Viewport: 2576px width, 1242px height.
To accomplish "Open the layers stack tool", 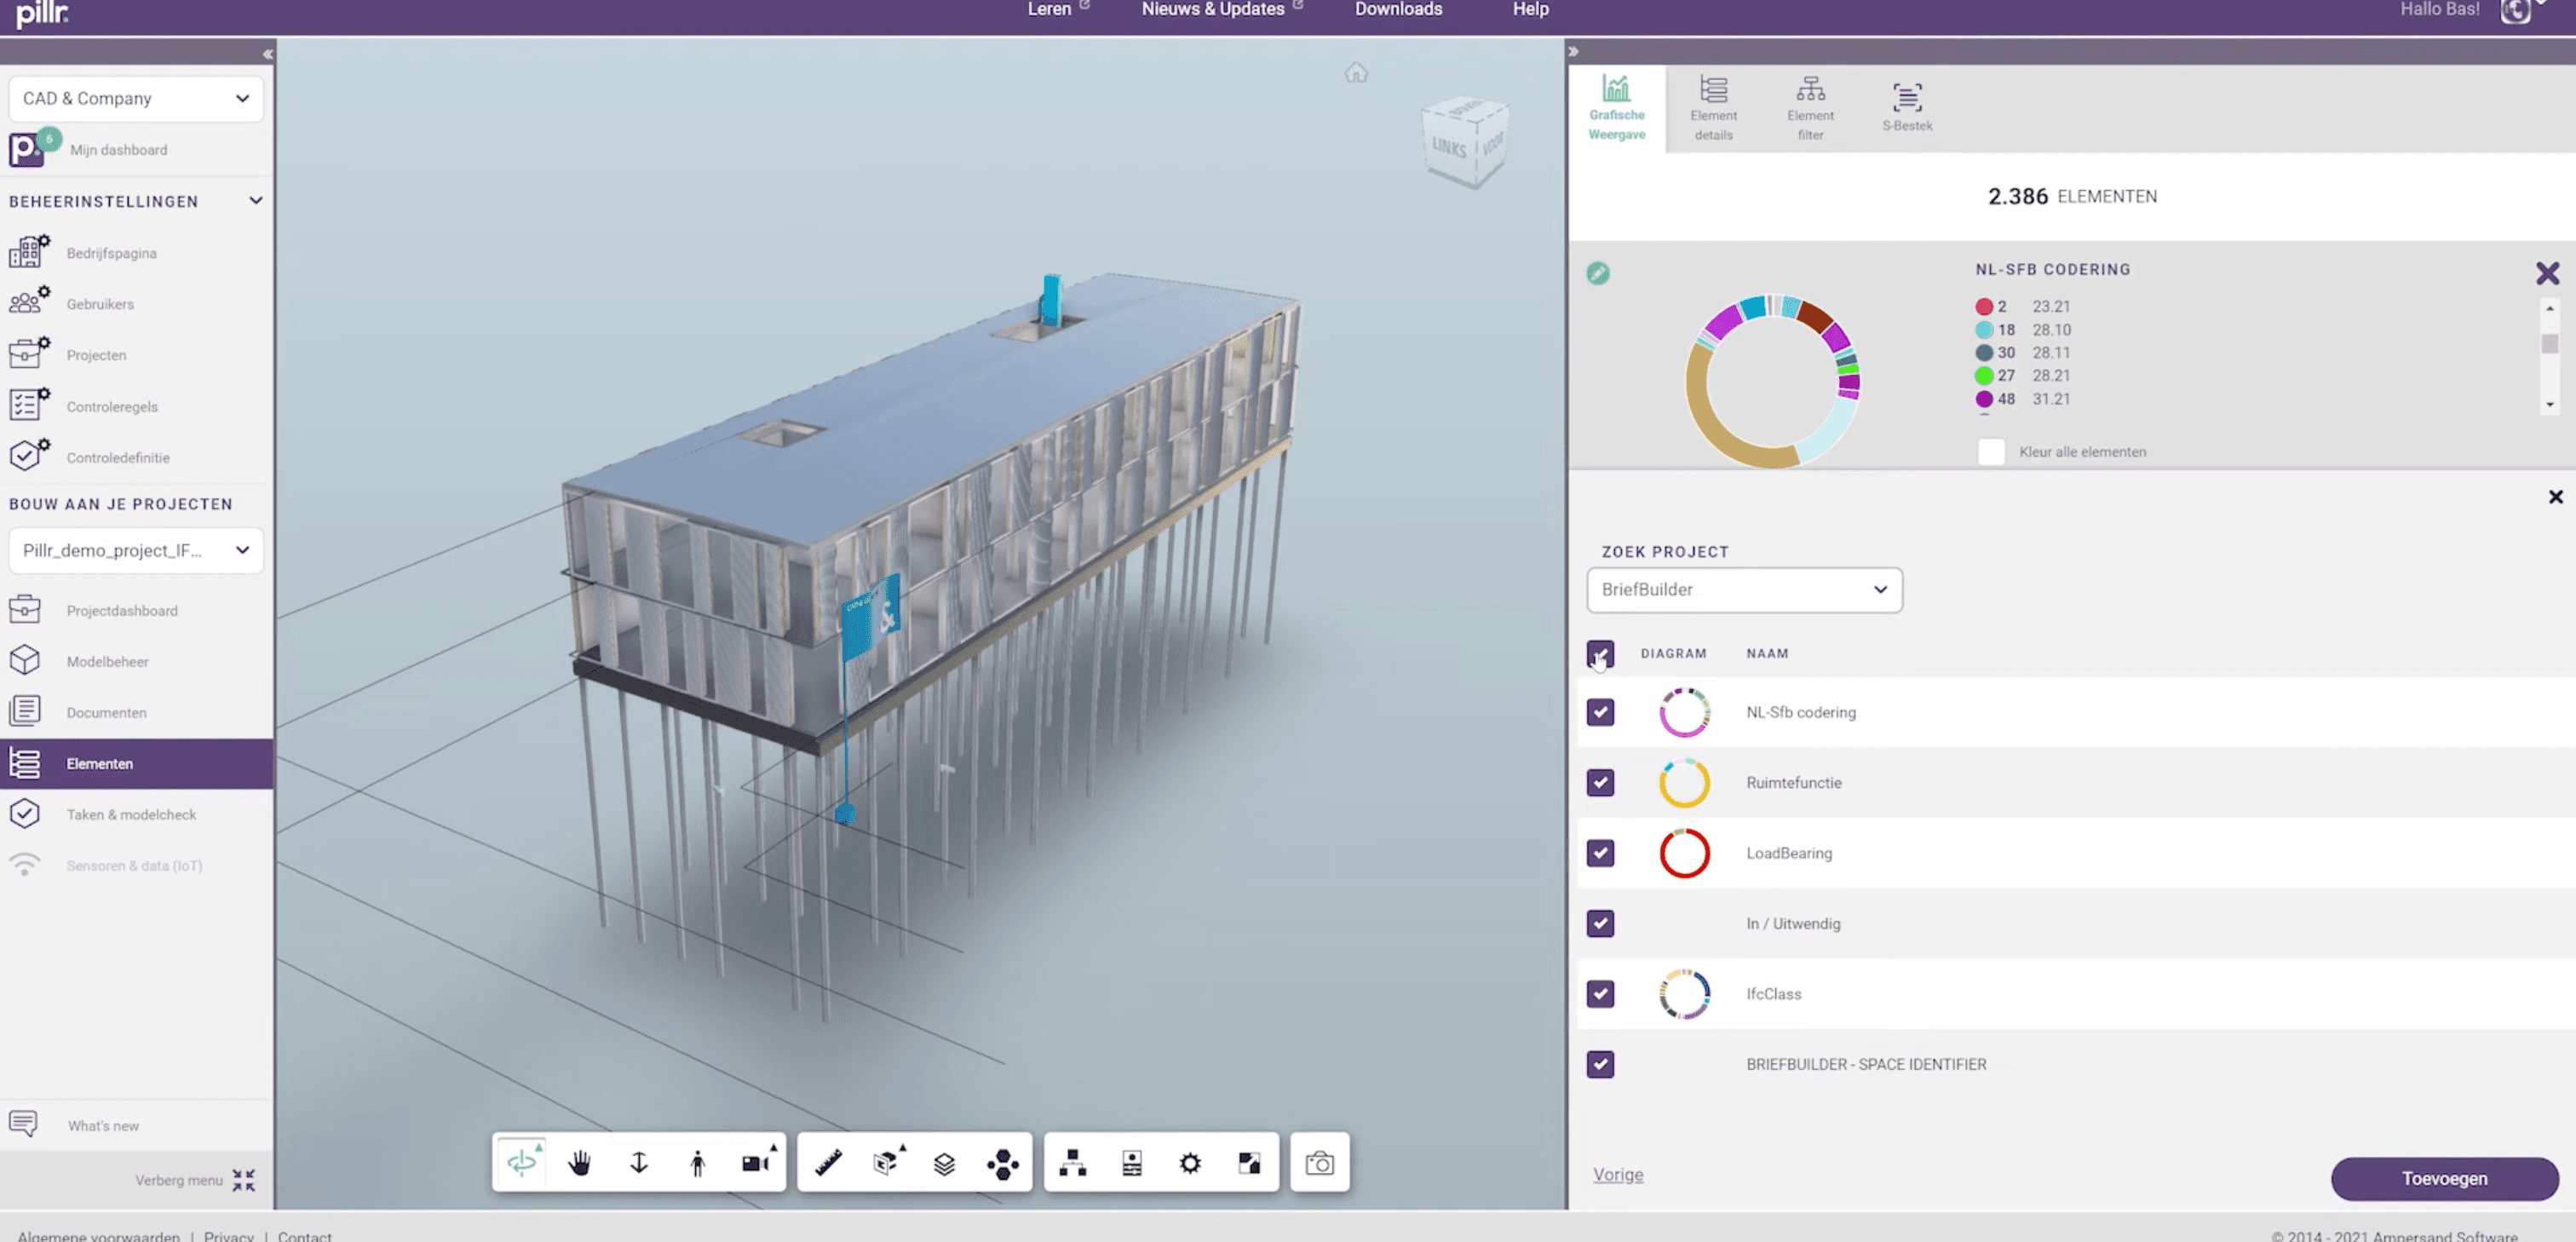I will click(x=944, y=1162).
